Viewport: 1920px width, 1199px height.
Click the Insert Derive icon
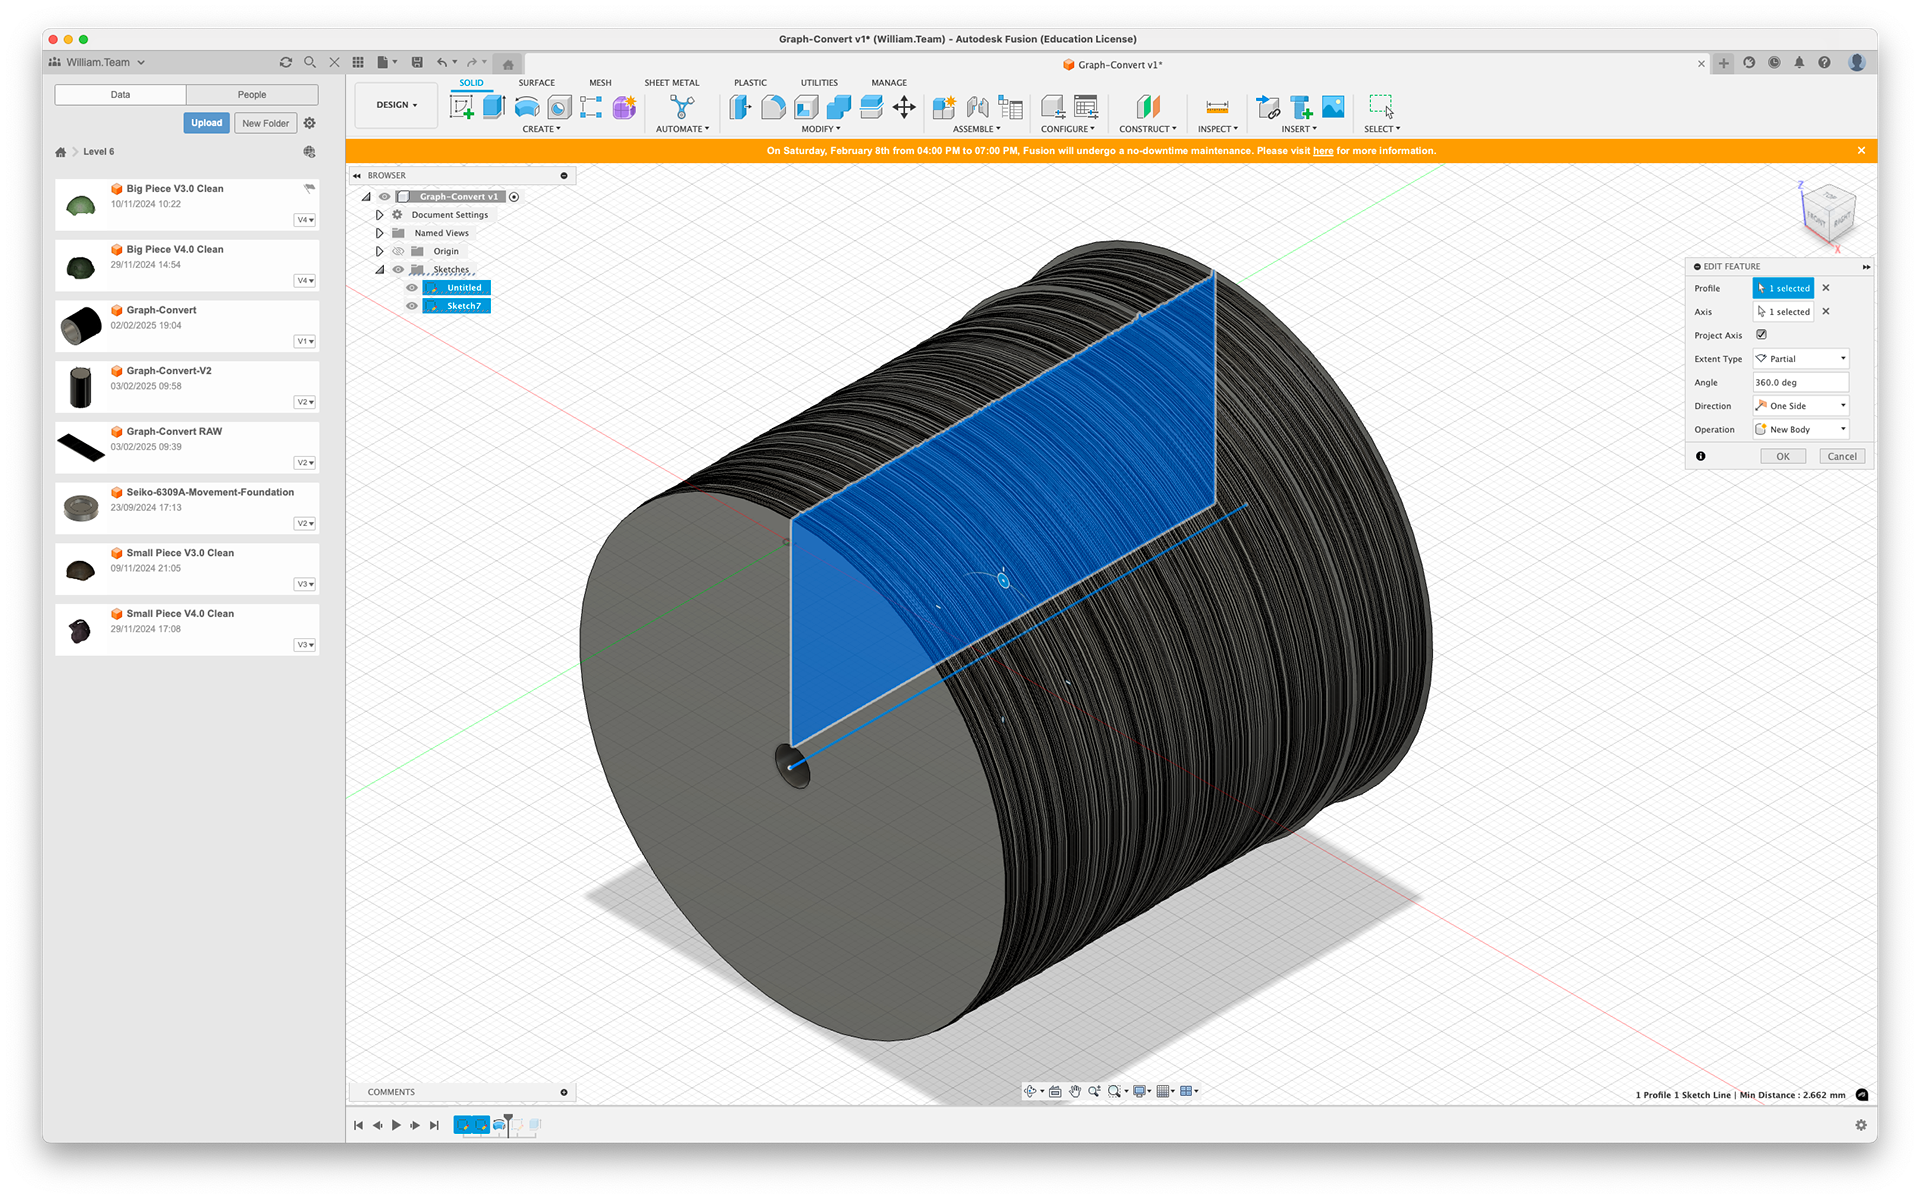coord(1268,107)
